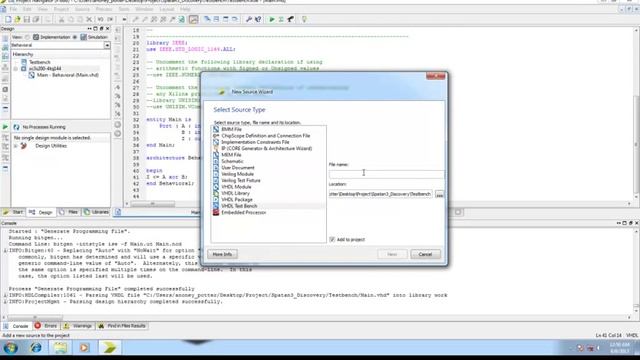Switch to the Files tab
The image size is (640, 360).
click(69, 212)
